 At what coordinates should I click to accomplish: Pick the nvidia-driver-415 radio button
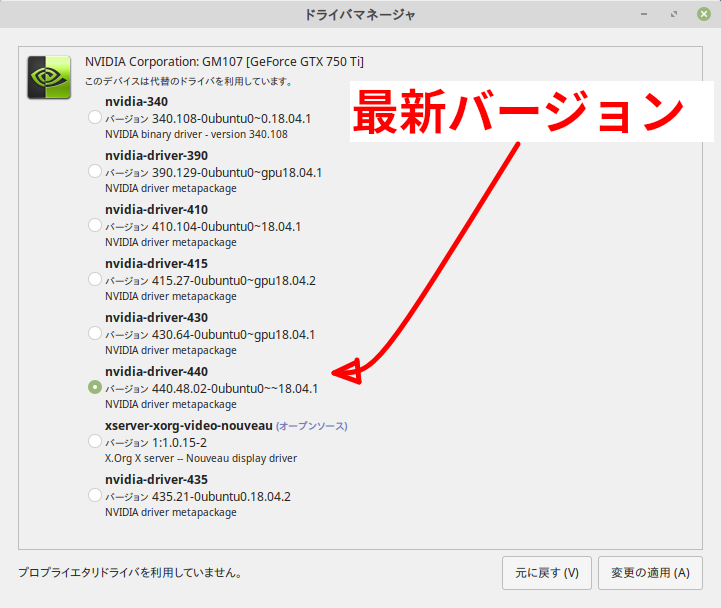(x=95, y=279)
